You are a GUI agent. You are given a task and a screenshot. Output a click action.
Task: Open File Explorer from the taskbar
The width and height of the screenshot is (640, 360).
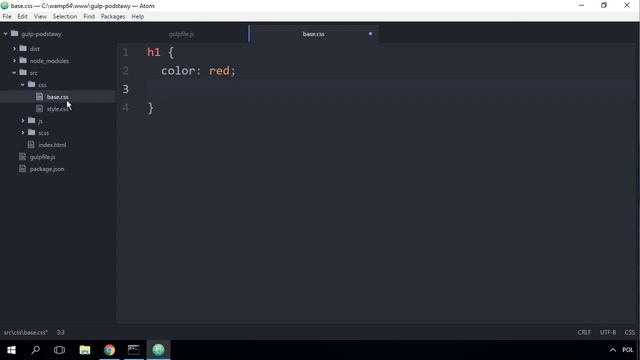coord(84,350)
